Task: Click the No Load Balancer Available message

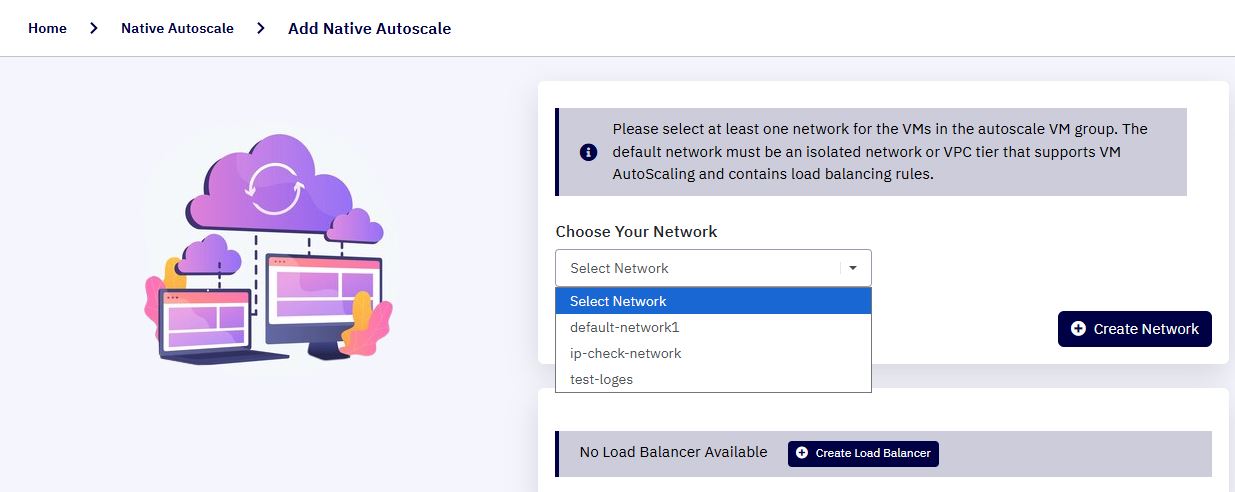Action: click(x=673, y=452)
